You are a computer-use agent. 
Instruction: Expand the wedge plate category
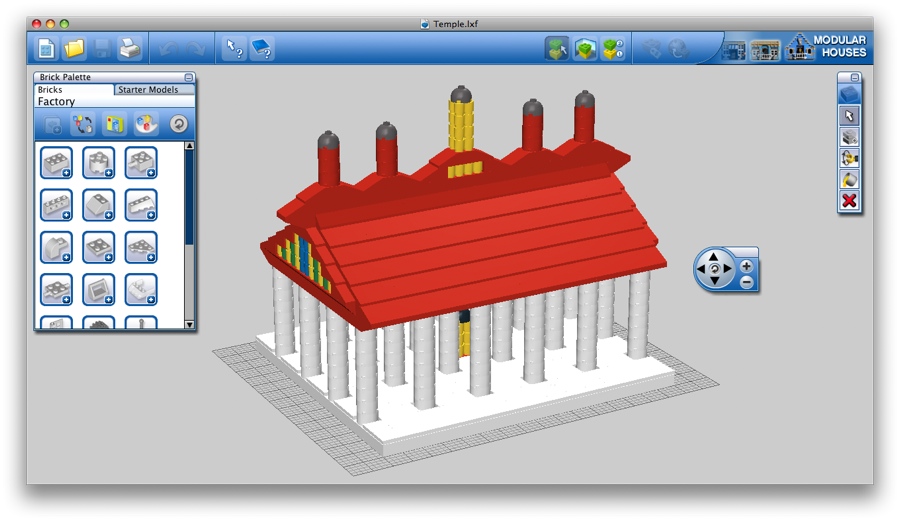(x=141, y=247)
